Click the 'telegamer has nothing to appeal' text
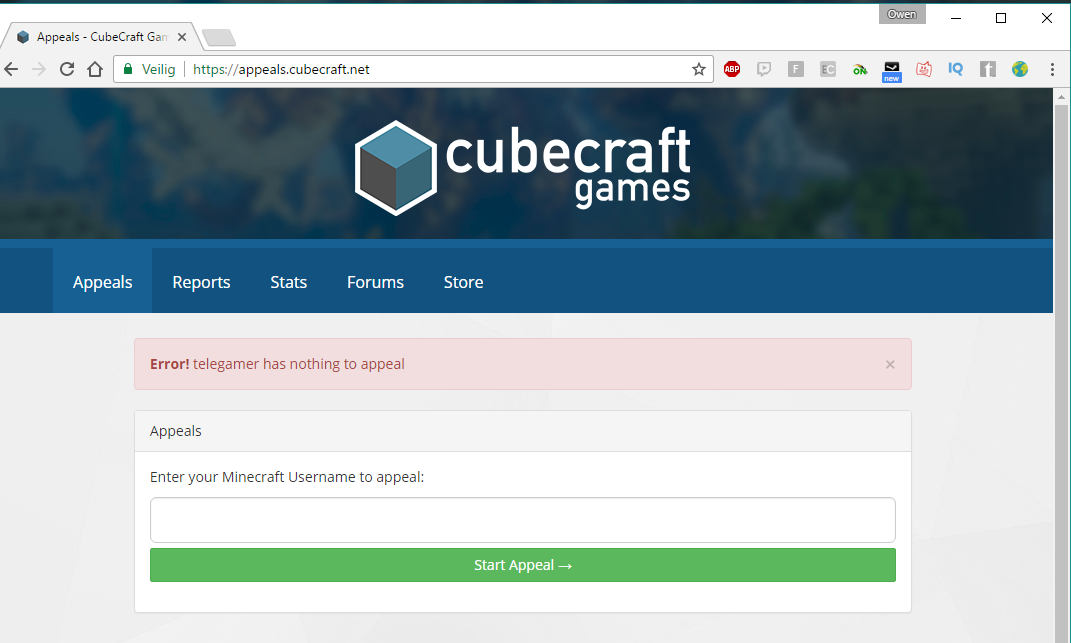Image resolution: width=1071 pixels, height=643 pixels. point(298,364)
